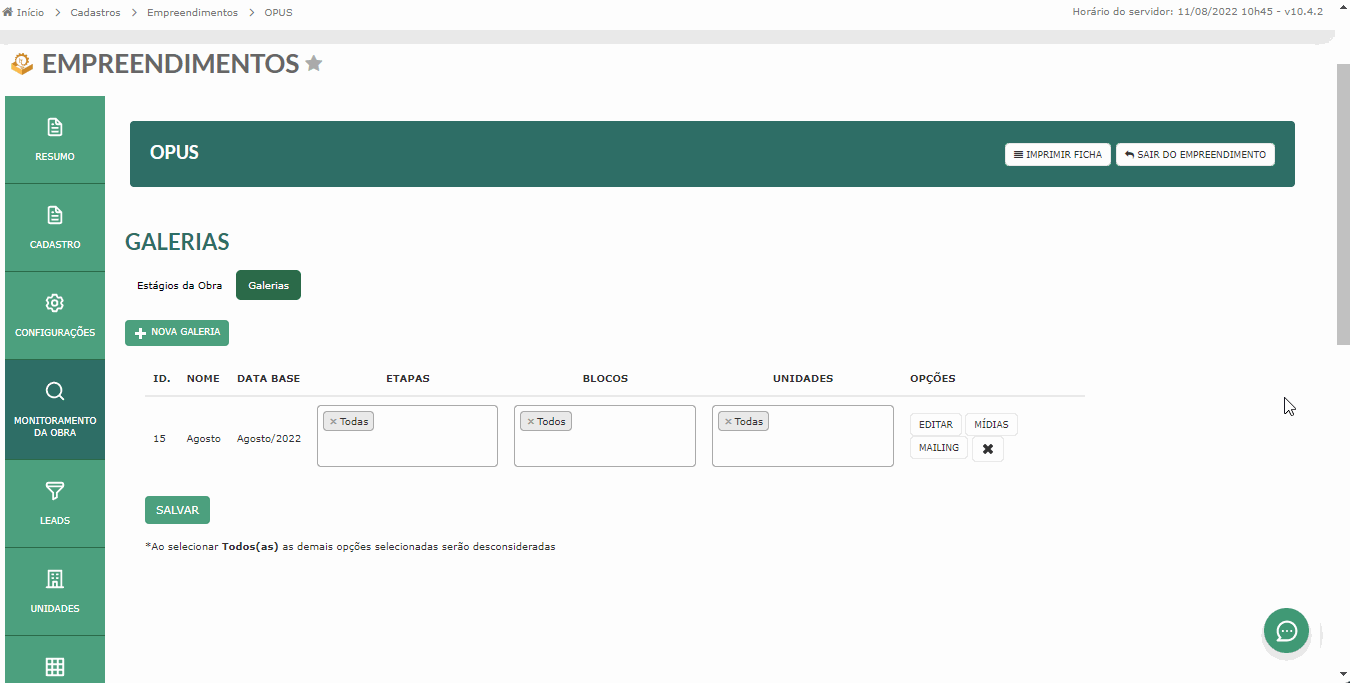Delete gallery Agosto with X button

(988, 449)
